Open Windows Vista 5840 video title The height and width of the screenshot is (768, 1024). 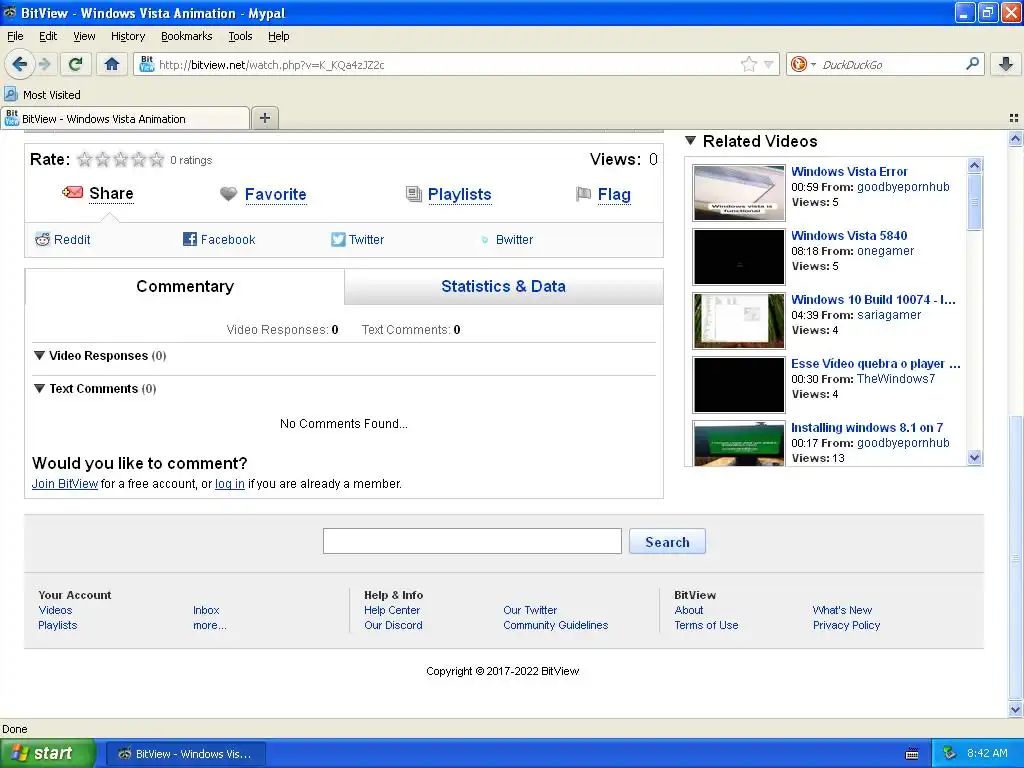coord(849,235)
